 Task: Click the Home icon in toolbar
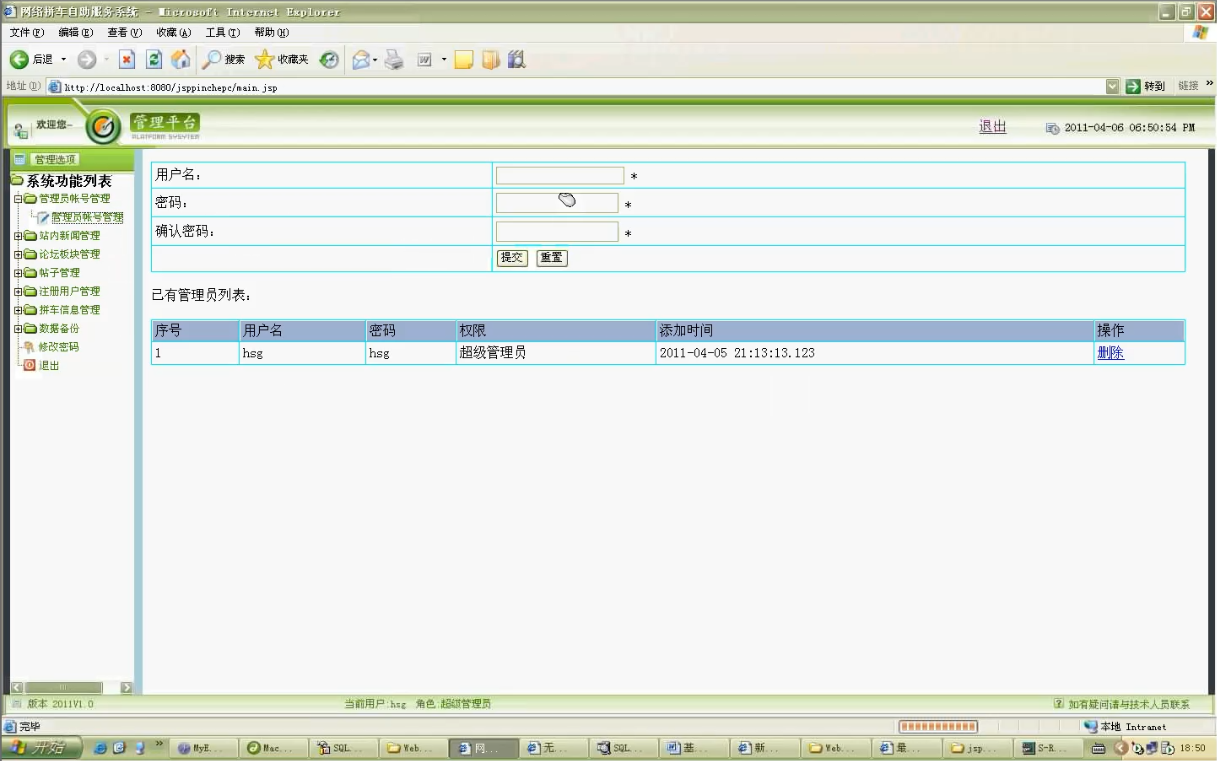click(180, 60)
